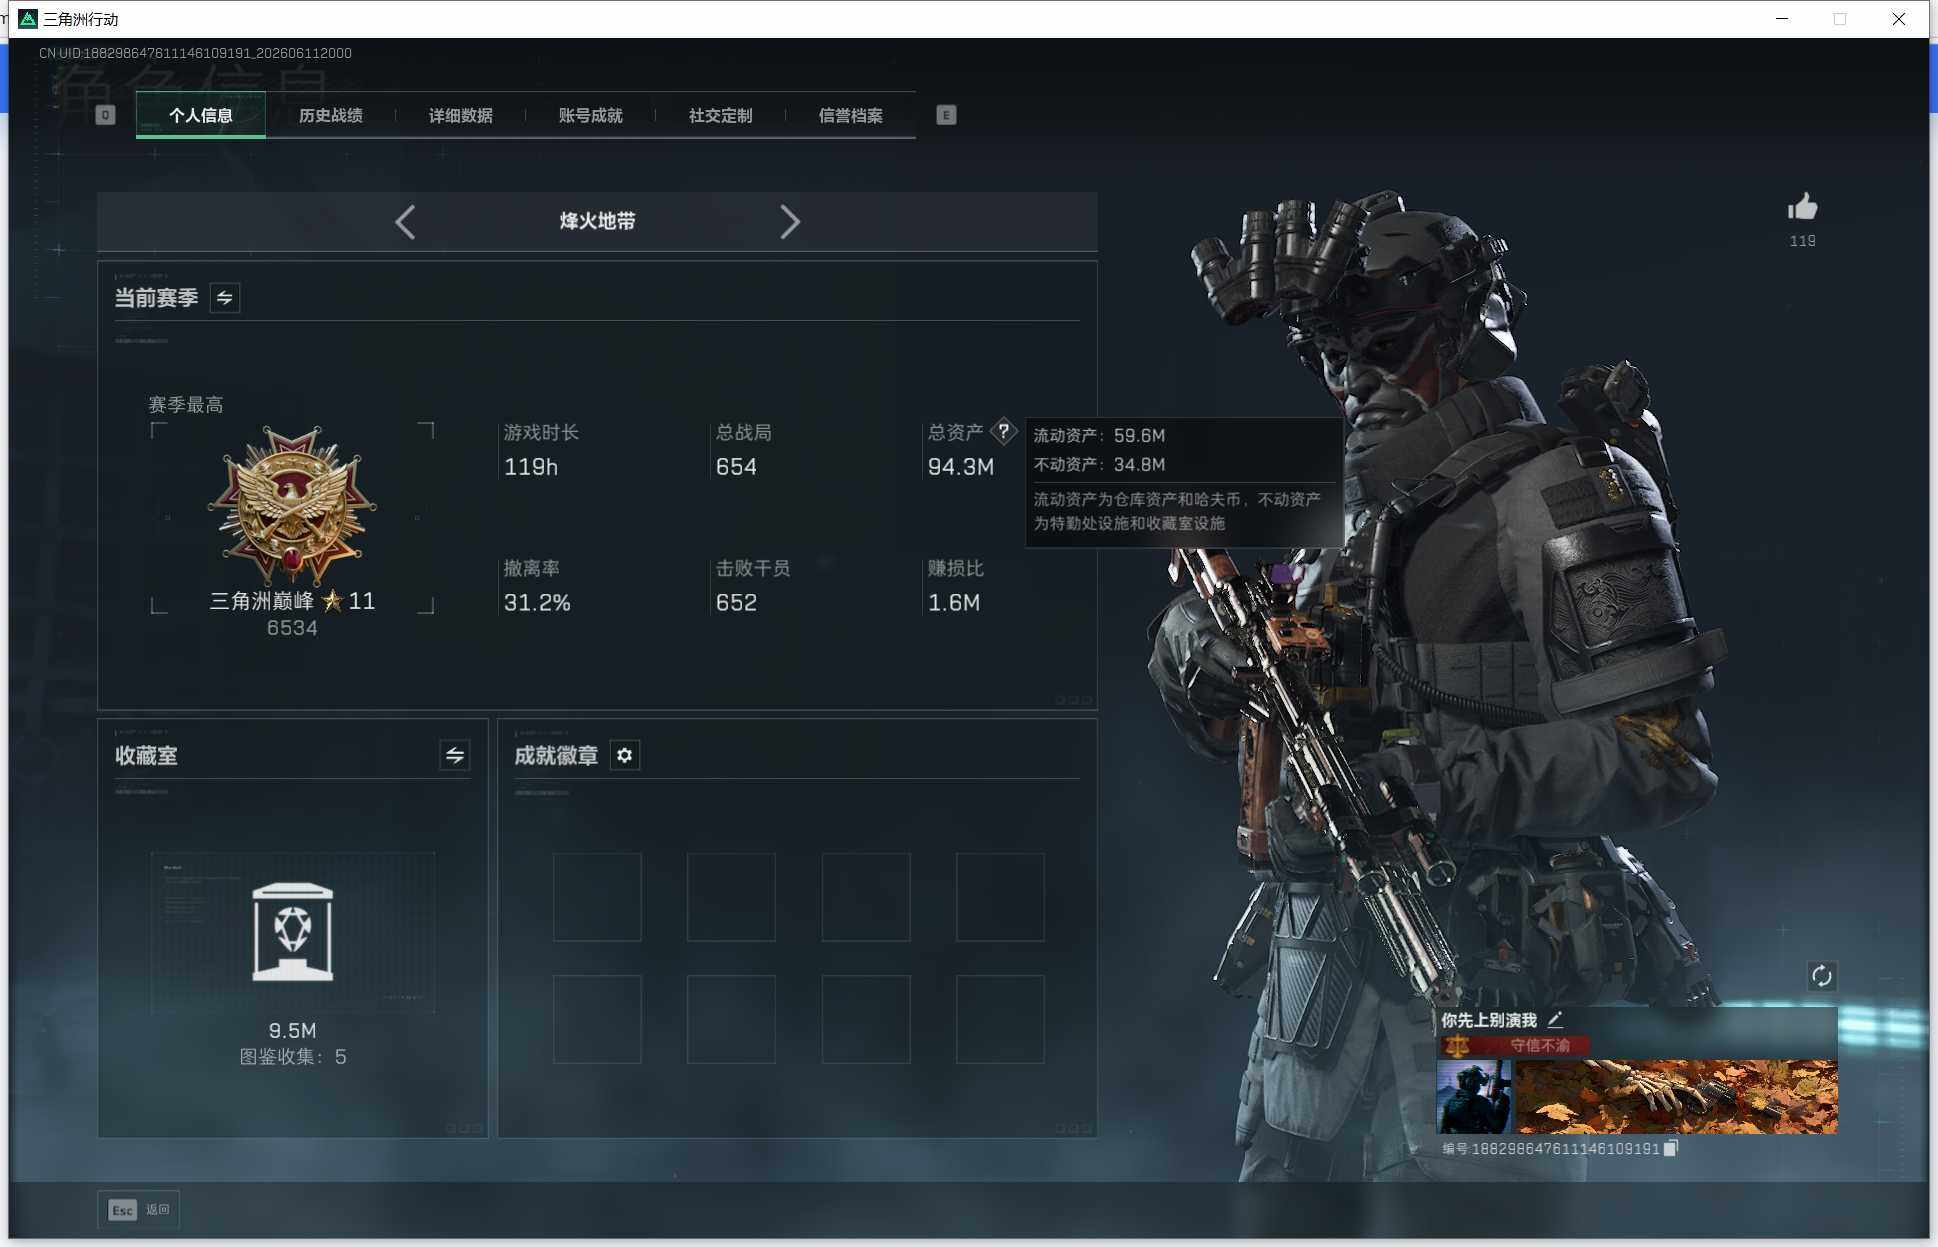The image size is (1938, 1247).
Task: Click the CN UID text at top left
Action: (x=195, y=53)
